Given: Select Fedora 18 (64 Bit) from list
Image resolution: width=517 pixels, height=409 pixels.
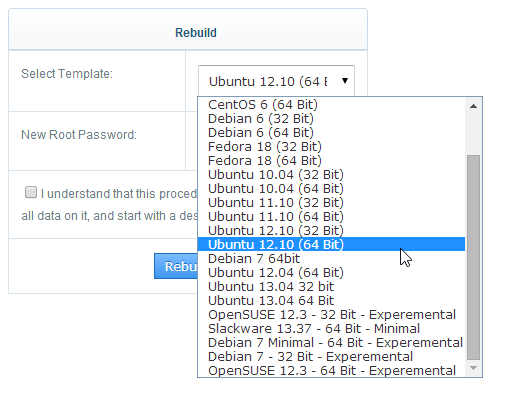Looking at the screenshot, I should tap(331, 161).
